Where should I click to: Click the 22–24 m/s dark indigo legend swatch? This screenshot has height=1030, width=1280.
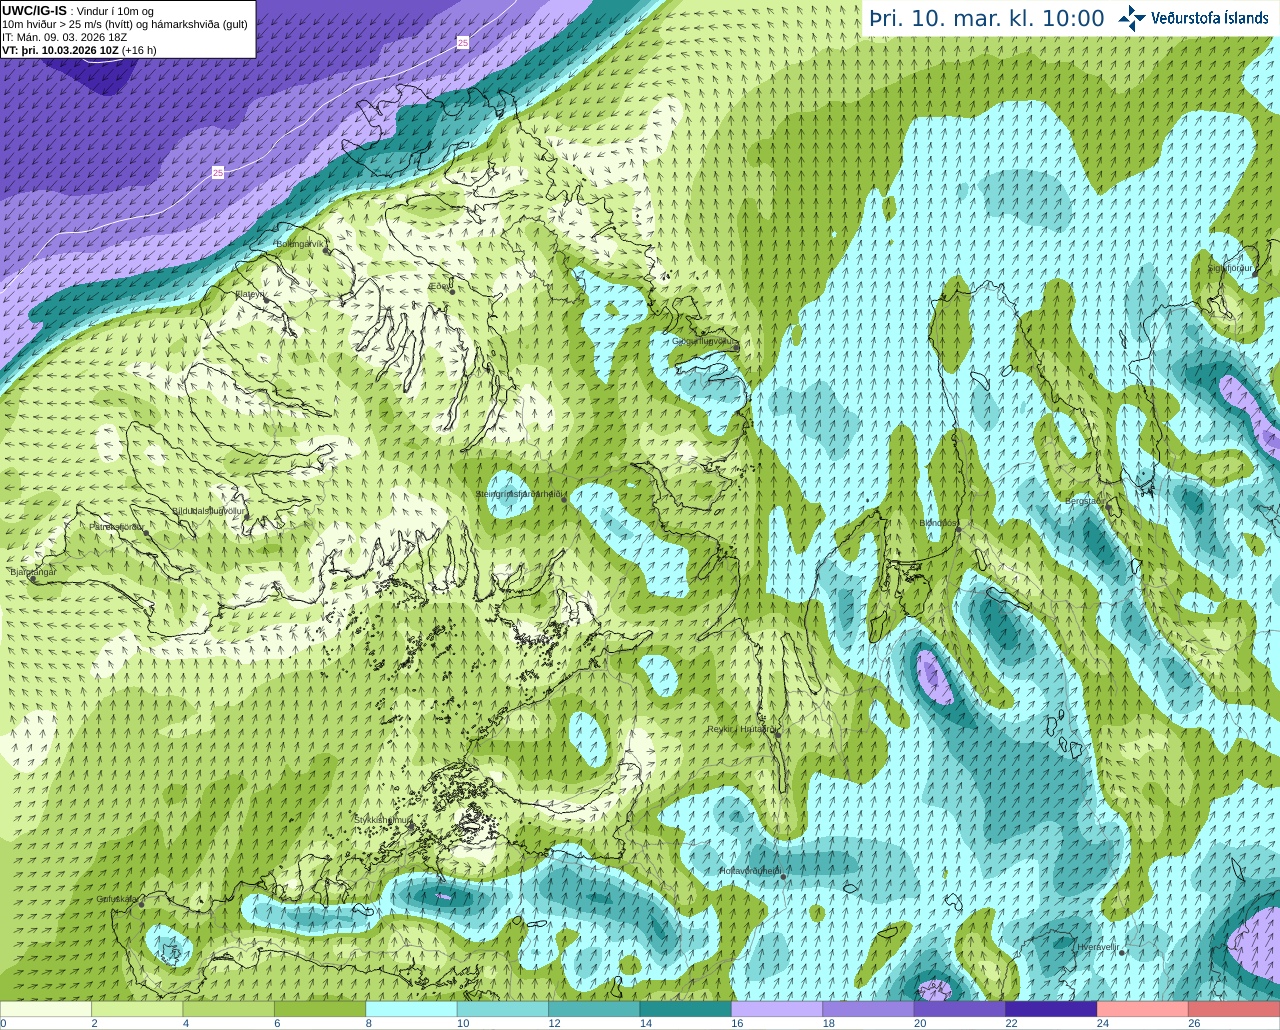[1051, 1009]
